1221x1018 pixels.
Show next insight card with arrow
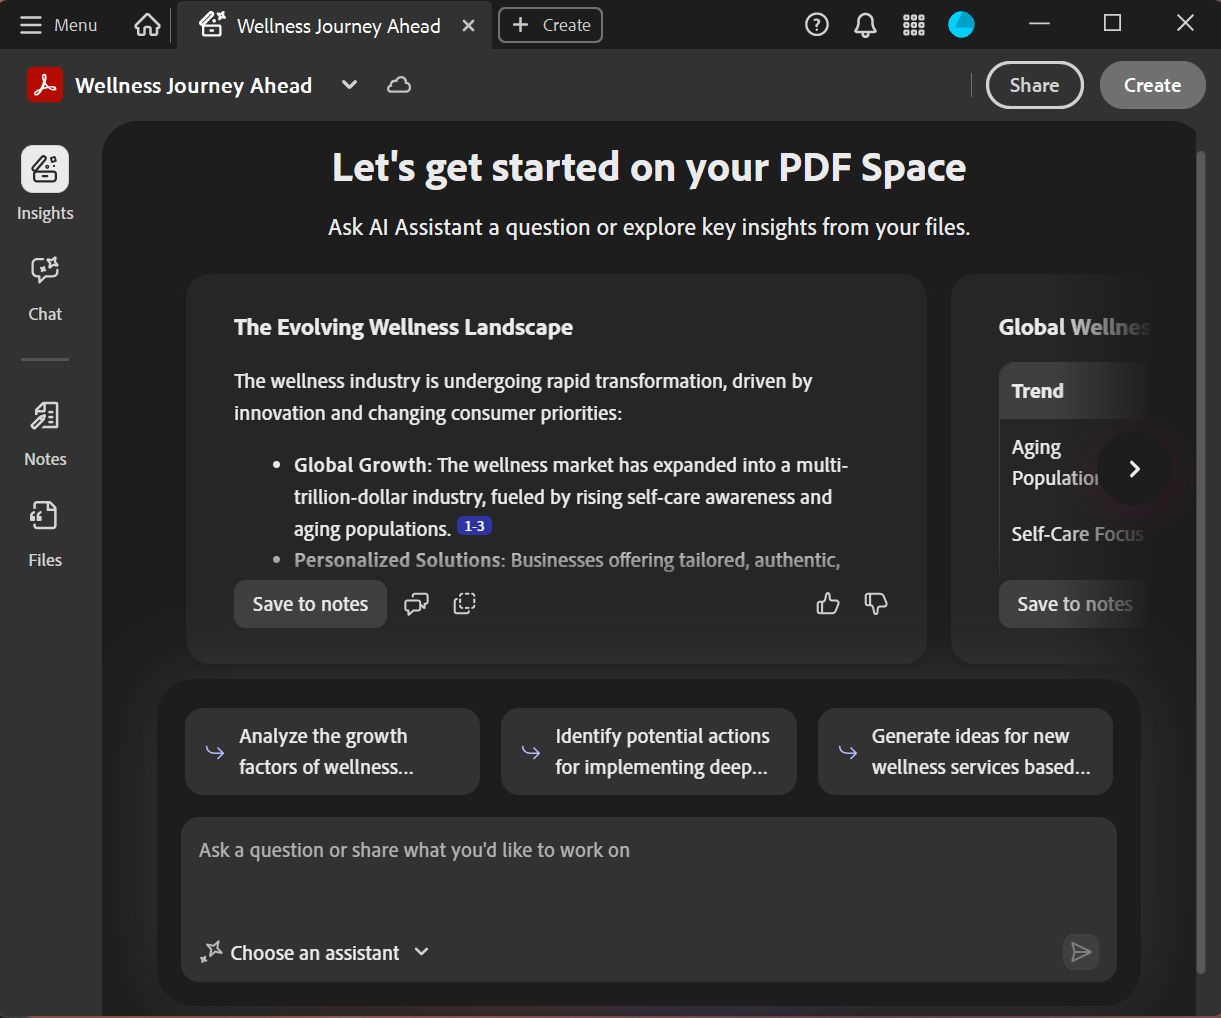(x=1134, y=469)
